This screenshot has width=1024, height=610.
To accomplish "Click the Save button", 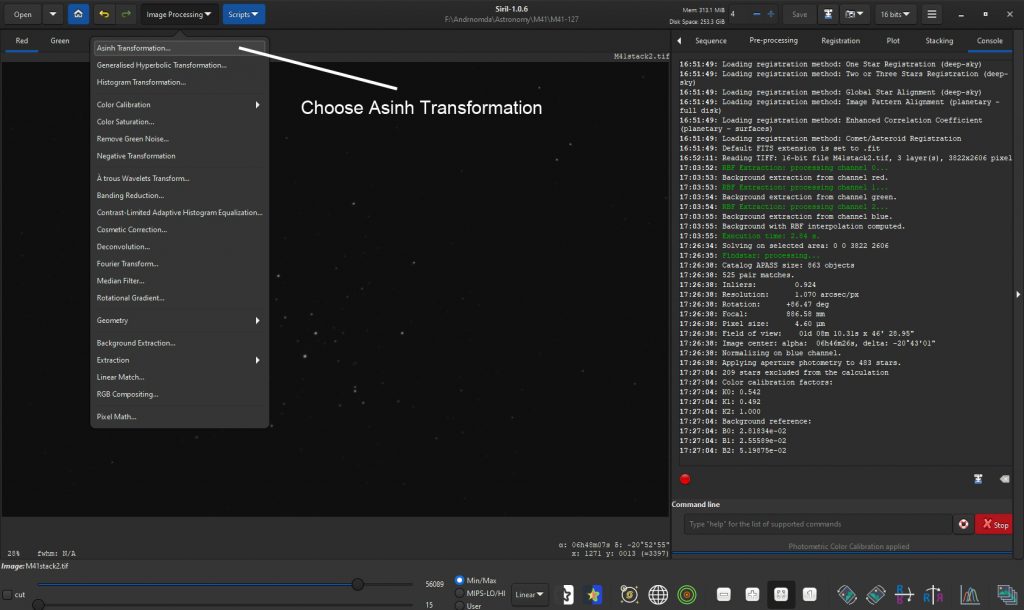I will click(799, 14).
